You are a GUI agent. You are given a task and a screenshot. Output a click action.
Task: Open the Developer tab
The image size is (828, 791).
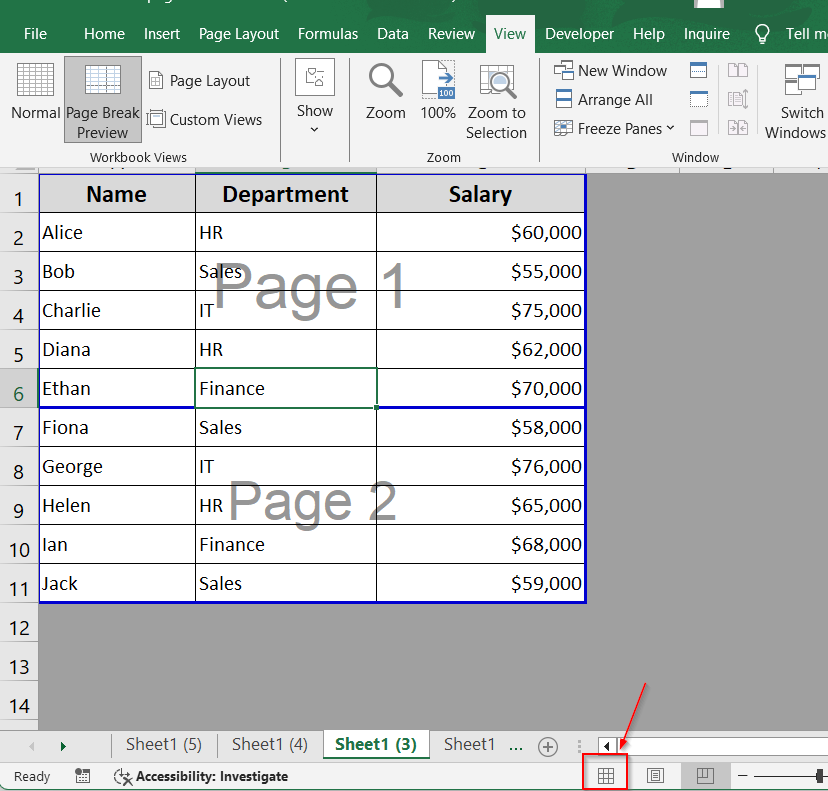click(x=579, y=34)
